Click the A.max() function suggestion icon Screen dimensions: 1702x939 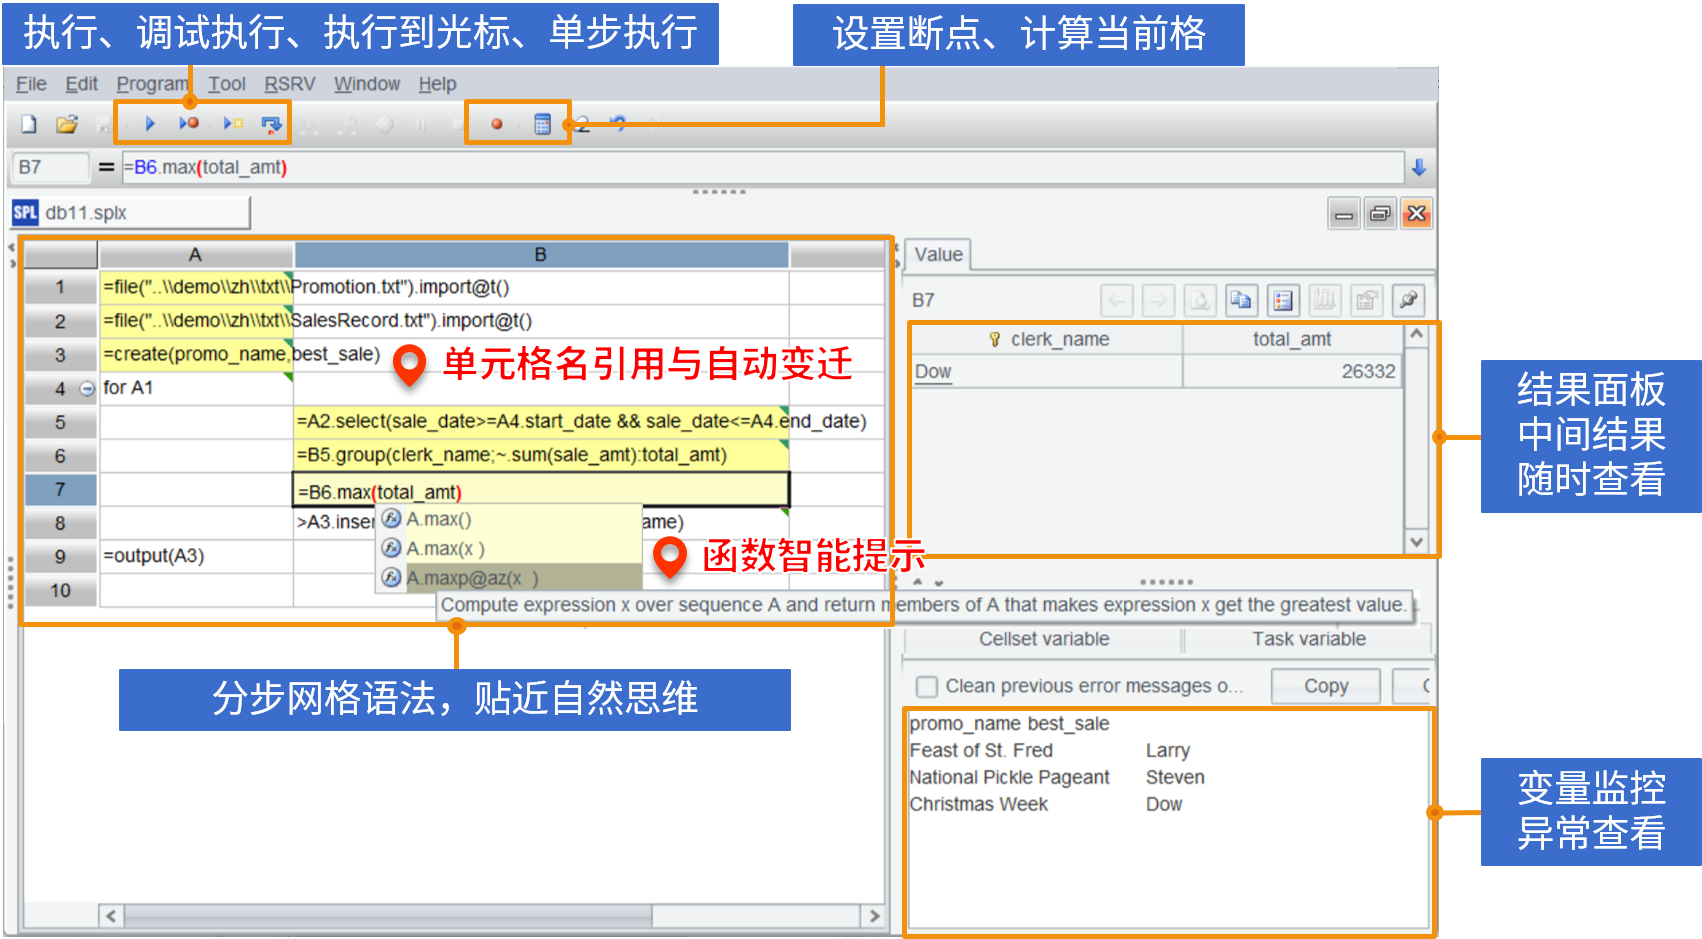coord(392,519)
